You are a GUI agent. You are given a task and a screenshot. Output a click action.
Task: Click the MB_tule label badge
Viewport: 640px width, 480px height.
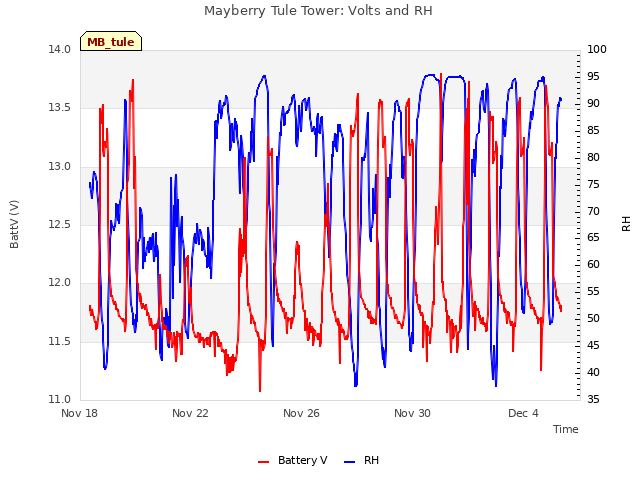[x=111, y=41]
